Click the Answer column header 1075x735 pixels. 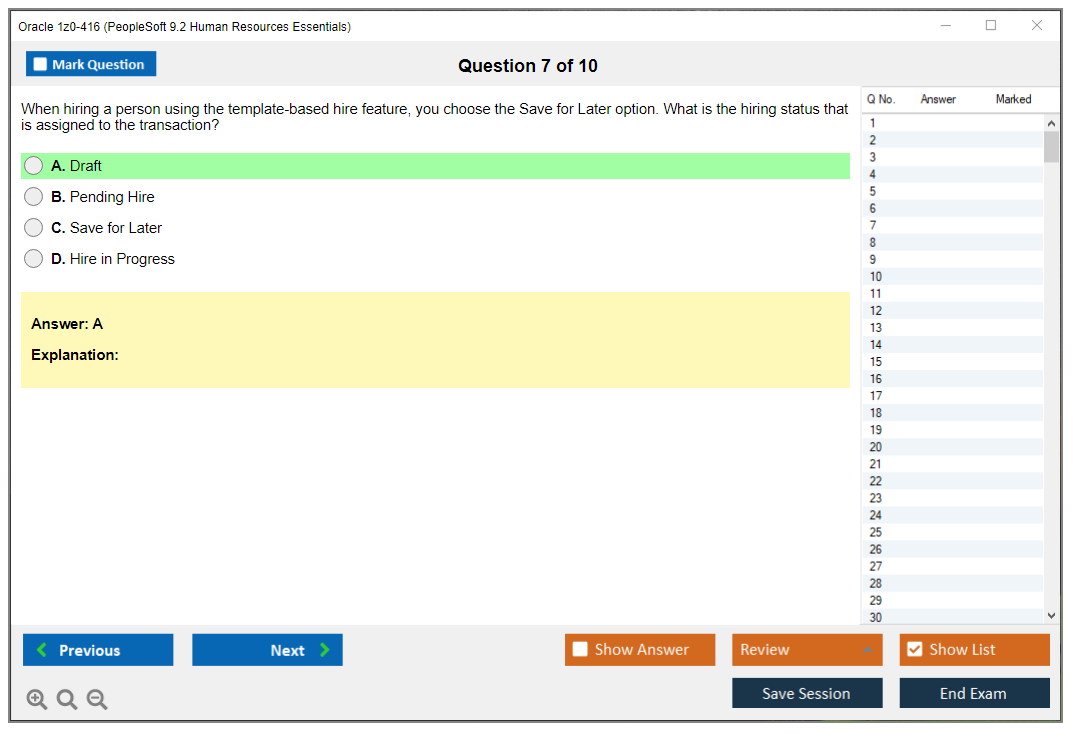[937, 99]
